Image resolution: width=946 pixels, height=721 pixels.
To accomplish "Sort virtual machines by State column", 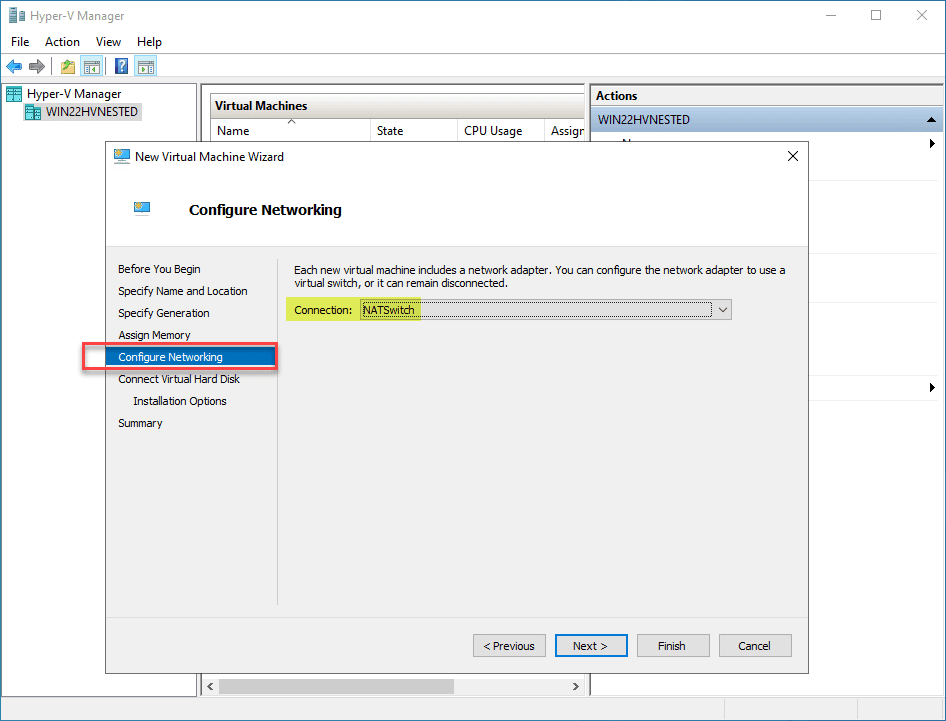I will (414, 130).
